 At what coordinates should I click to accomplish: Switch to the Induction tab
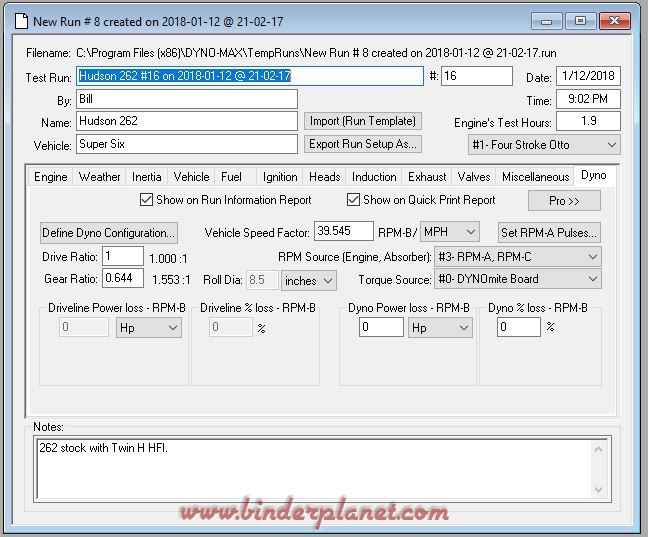(x=374, y=177)
